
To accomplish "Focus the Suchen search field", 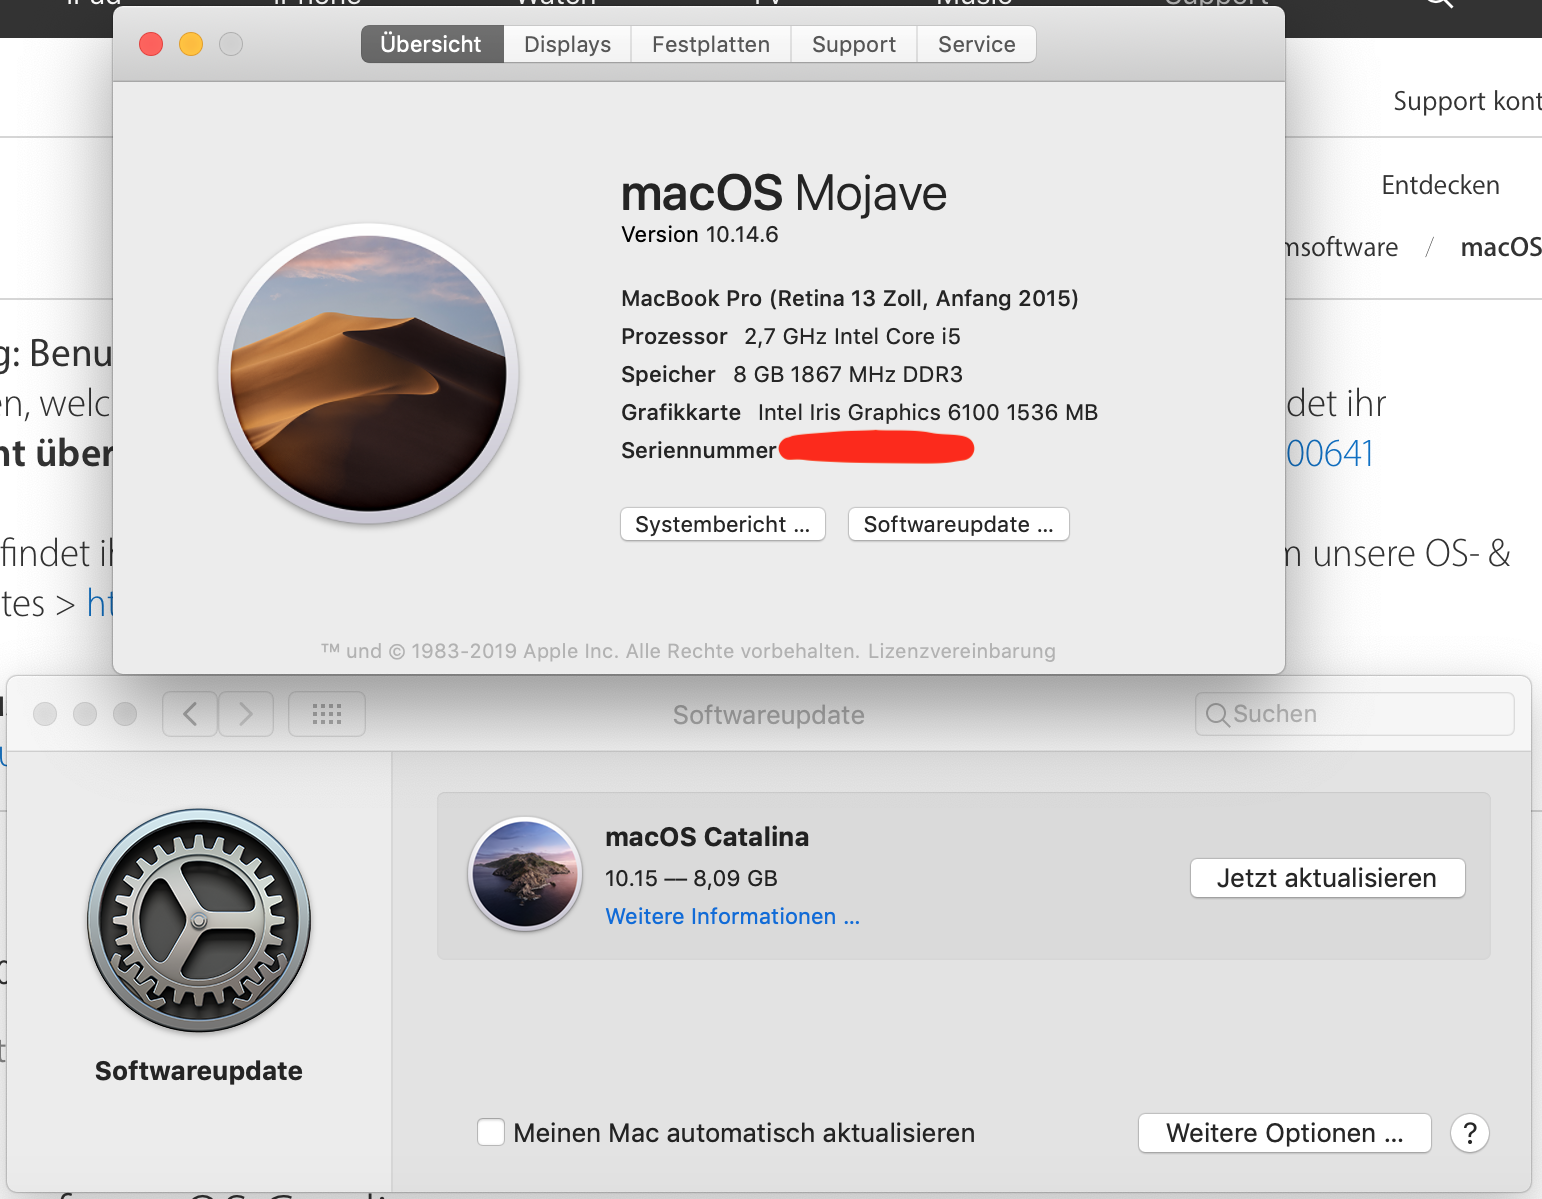I will (x=1355, y=714).
